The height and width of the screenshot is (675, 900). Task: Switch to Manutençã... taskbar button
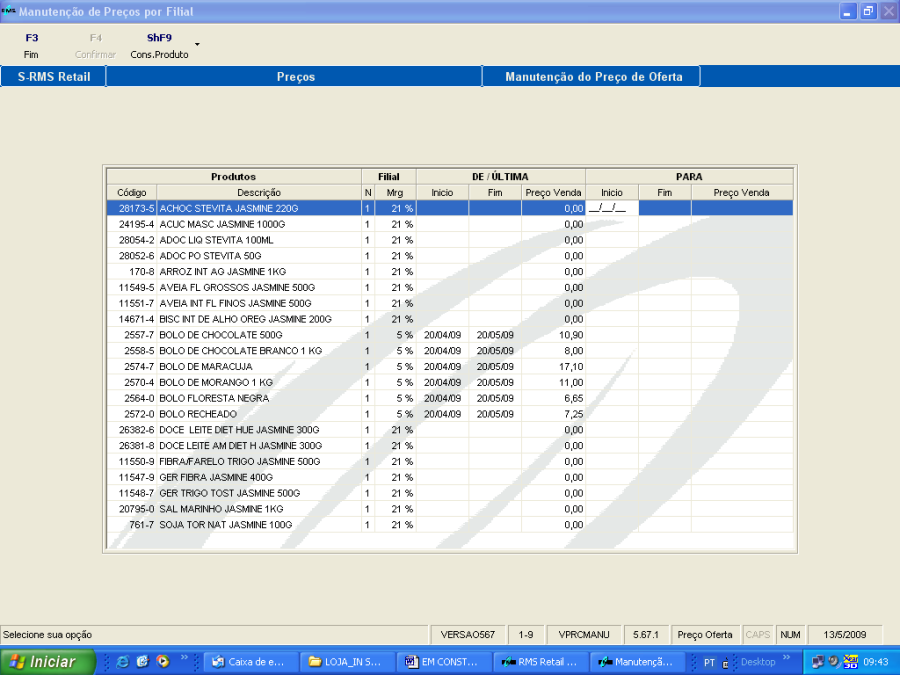tap(636, 662)
